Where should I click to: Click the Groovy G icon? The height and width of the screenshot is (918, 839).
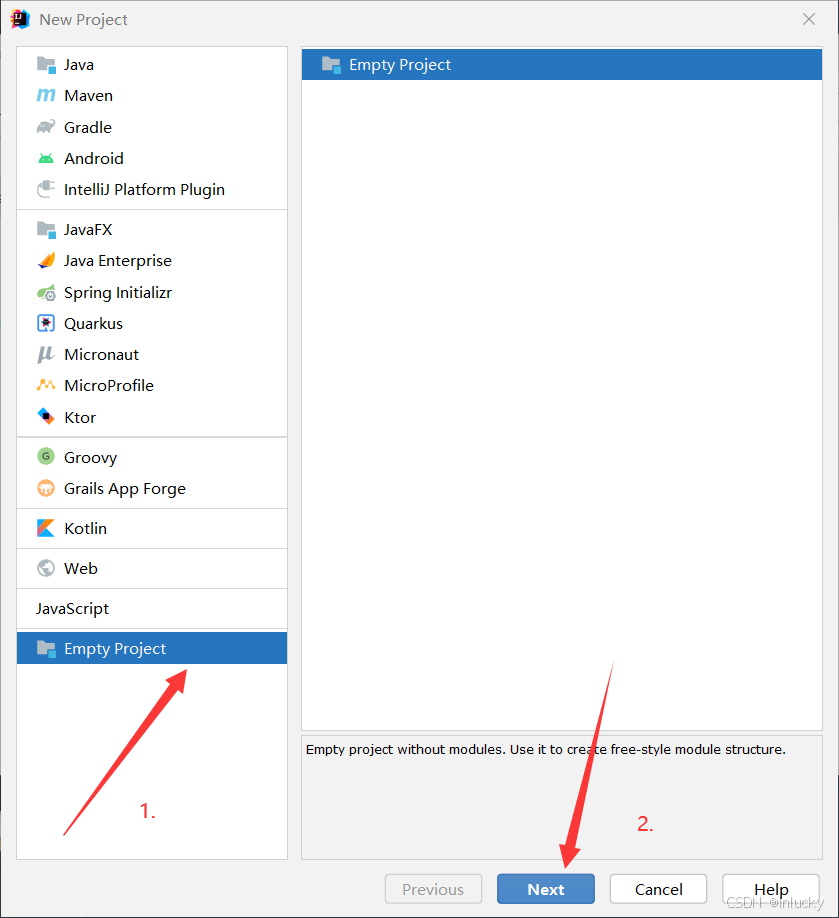click(x=46, y=457)
